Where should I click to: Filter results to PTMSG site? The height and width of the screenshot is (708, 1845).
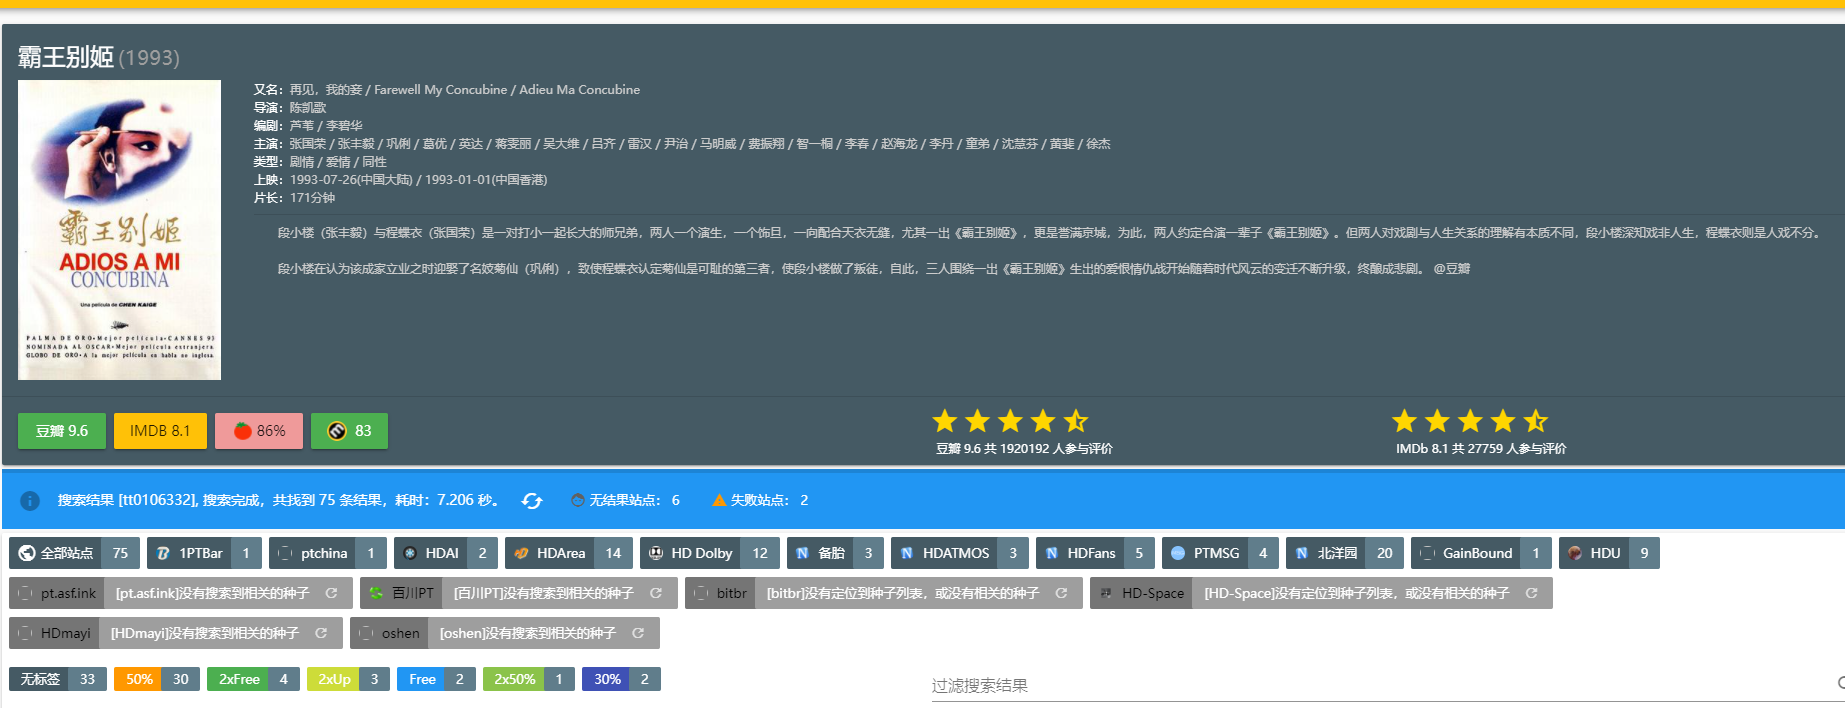point(1220,553)
